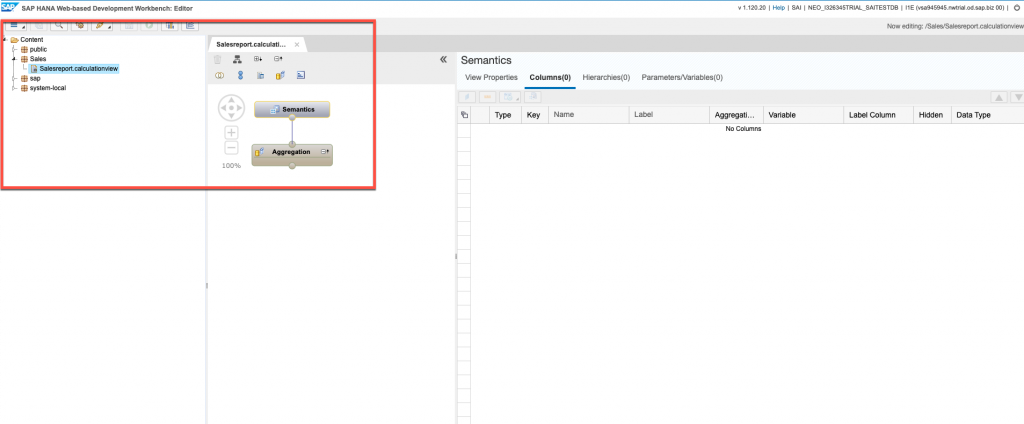Expand the public package node
This screenshot has width=1024, height=424.
14,49
